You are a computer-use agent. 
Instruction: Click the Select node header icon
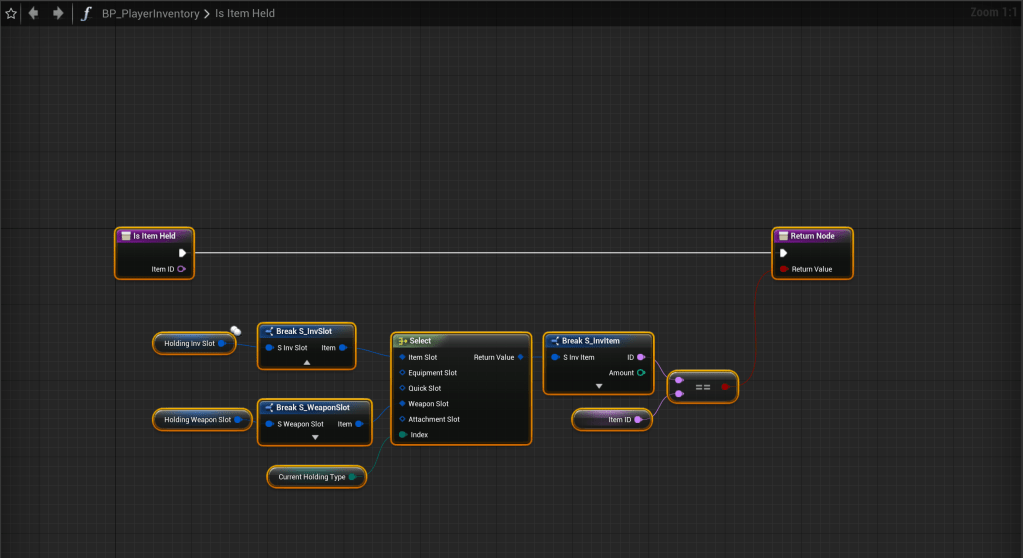coord(401,341)
